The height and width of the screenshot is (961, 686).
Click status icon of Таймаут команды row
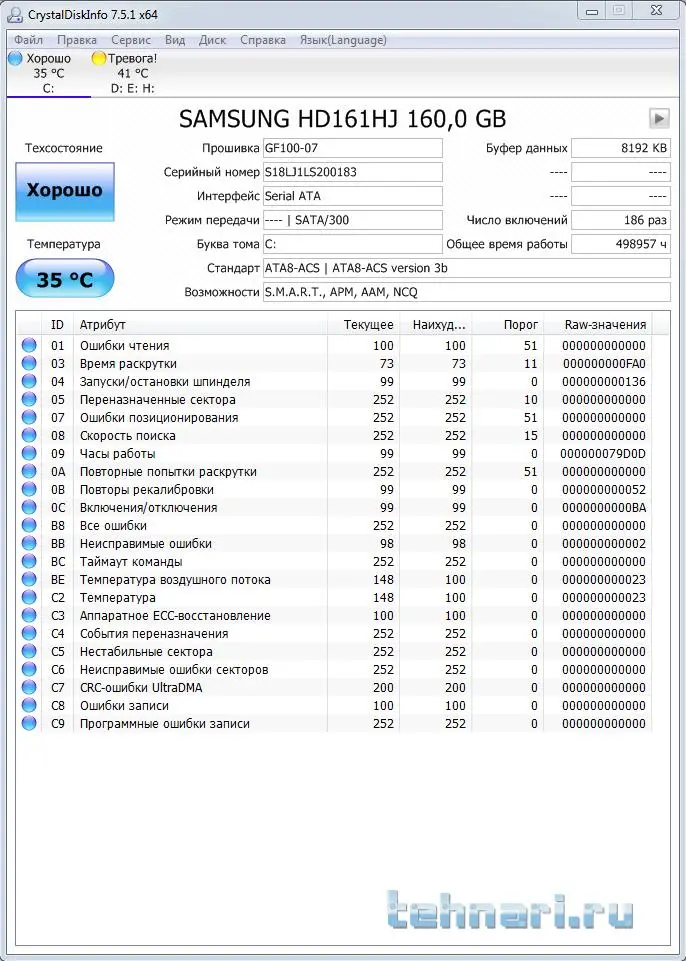click(29, 561)
